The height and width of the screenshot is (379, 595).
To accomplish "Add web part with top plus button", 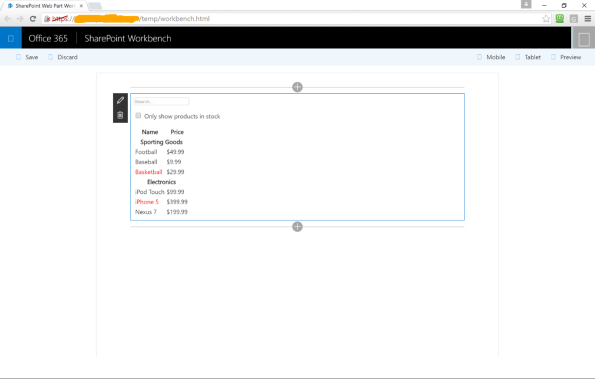I will [298, 87].
